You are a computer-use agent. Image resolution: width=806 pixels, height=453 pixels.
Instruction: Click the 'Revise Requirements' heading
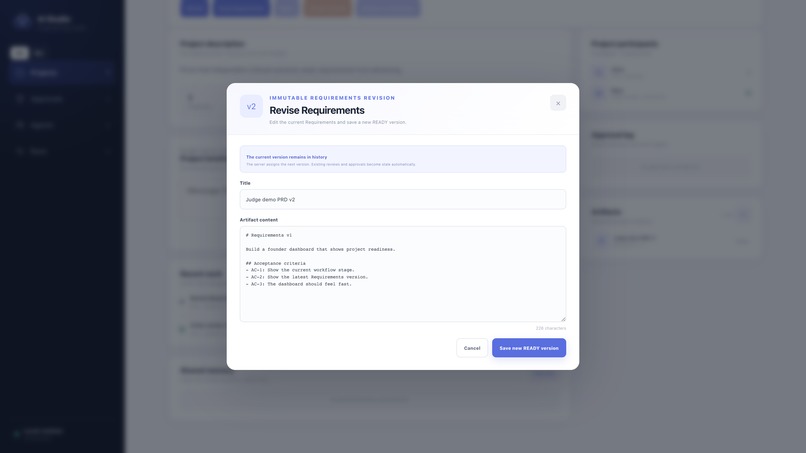click(317, 111)
